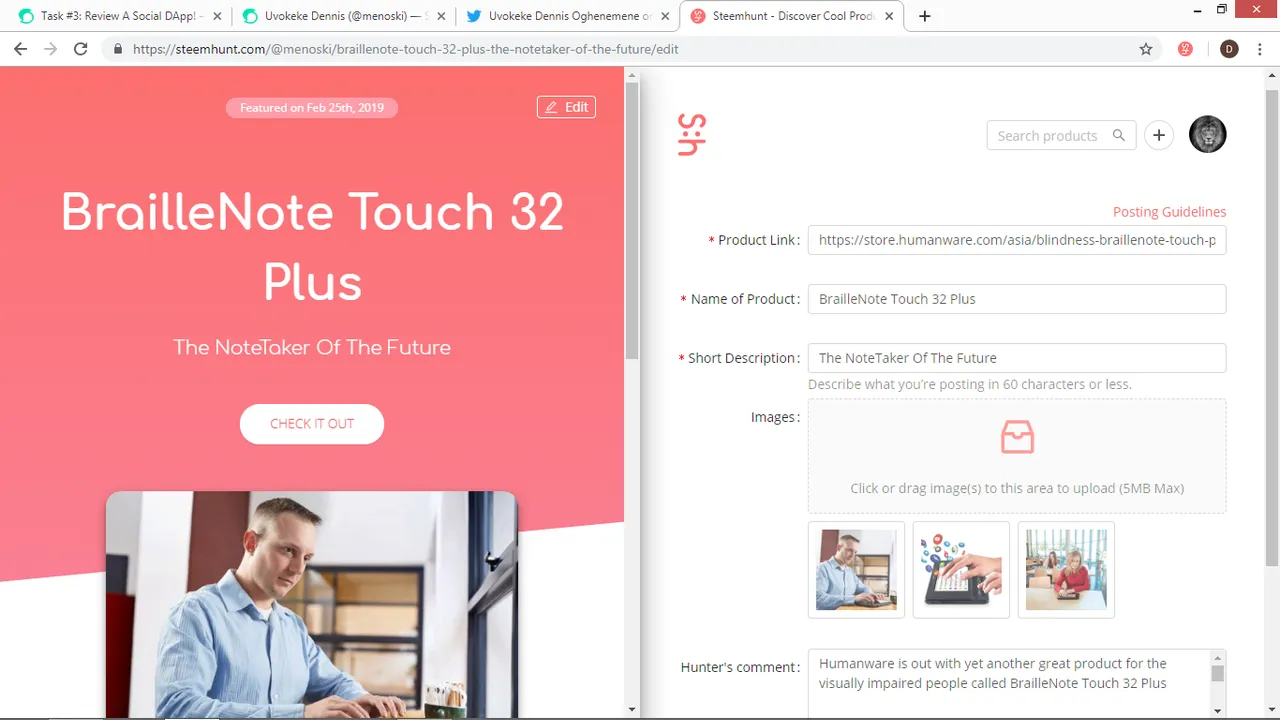Click the Steemhunt logo

(x=692, y=135)
